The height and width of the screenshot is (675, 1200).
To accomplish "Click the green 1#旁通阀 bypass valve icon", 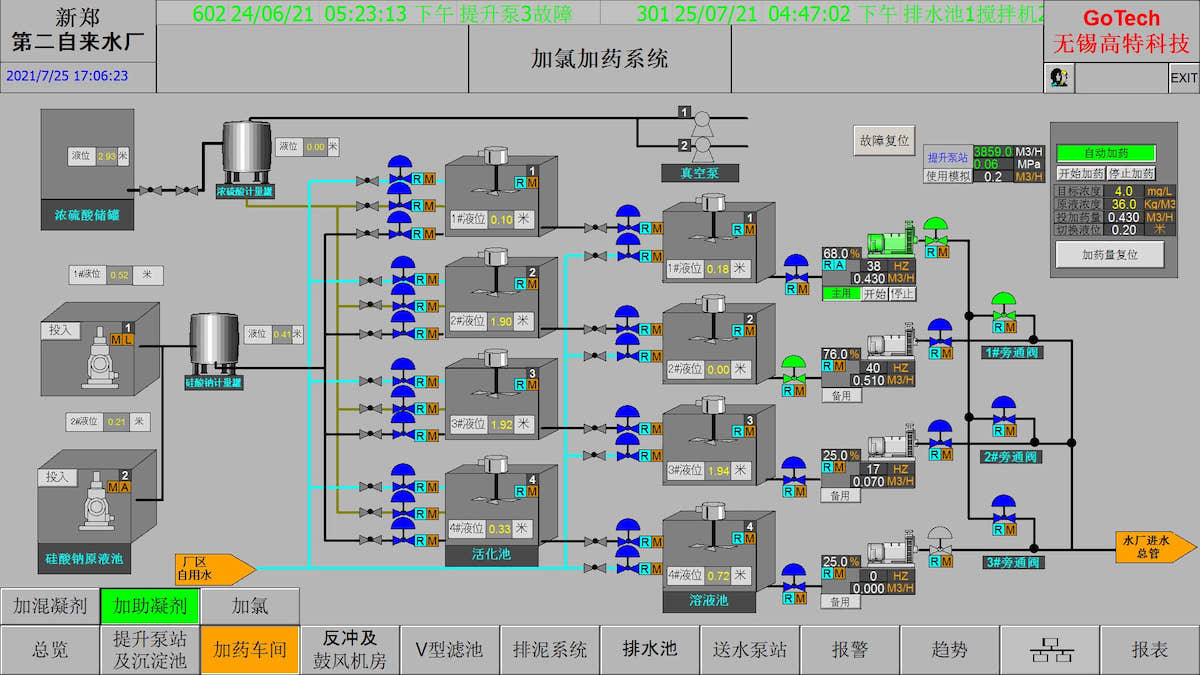I will [x=1003, y=306].
